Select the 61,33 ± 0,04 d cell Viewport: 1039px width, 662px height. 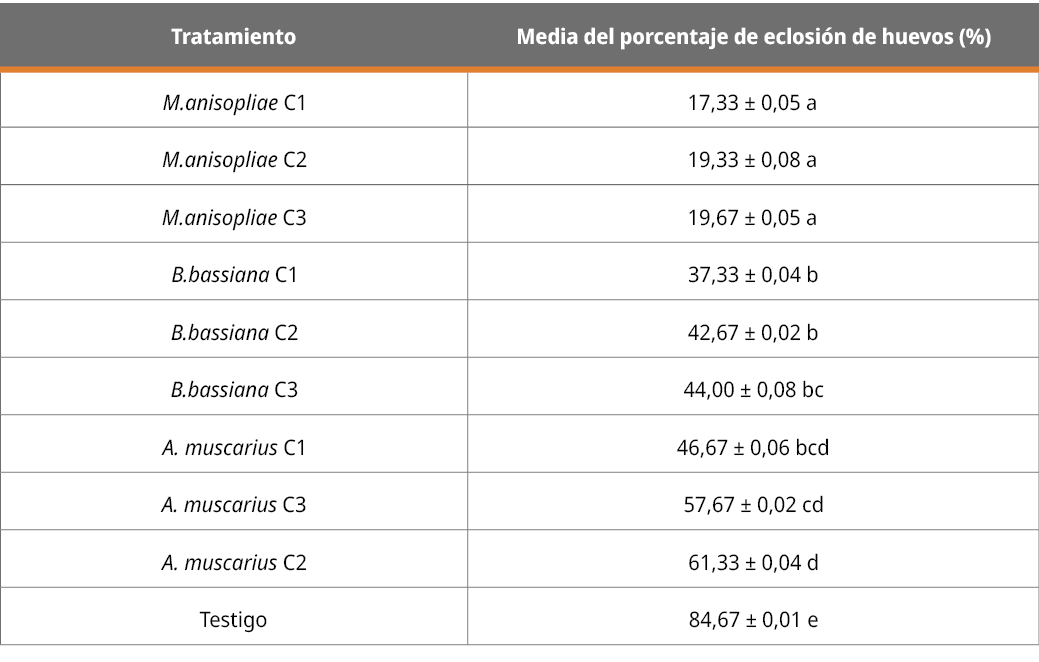point(753,562)
